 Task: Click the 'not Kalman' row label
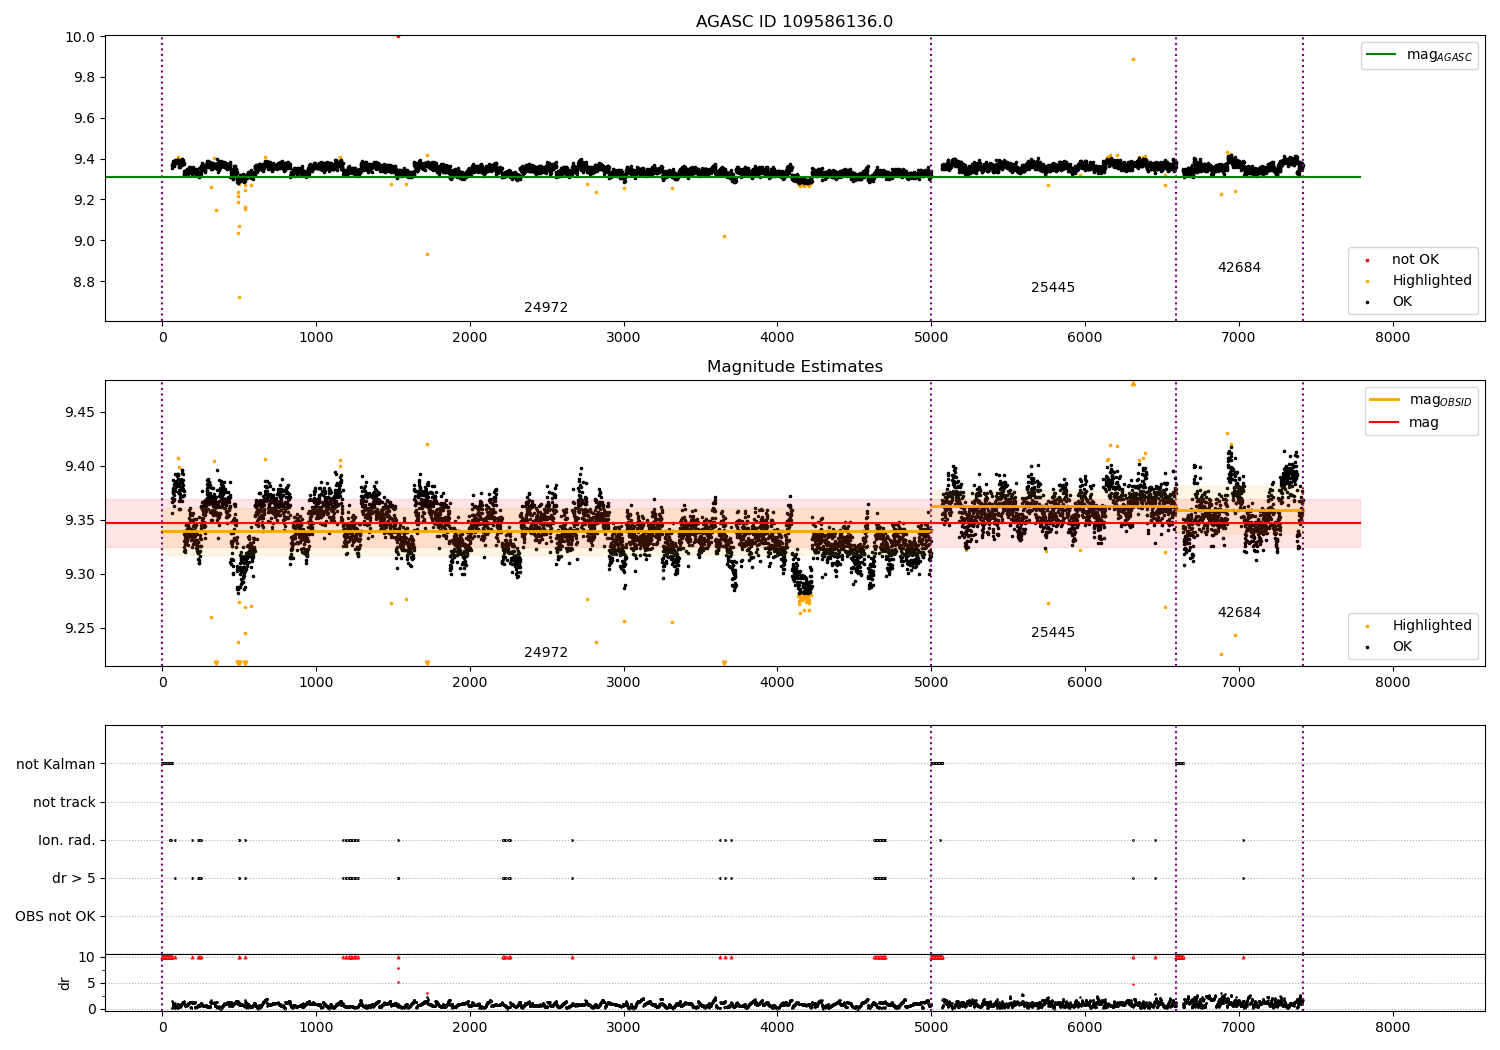(x=56, y=764)
